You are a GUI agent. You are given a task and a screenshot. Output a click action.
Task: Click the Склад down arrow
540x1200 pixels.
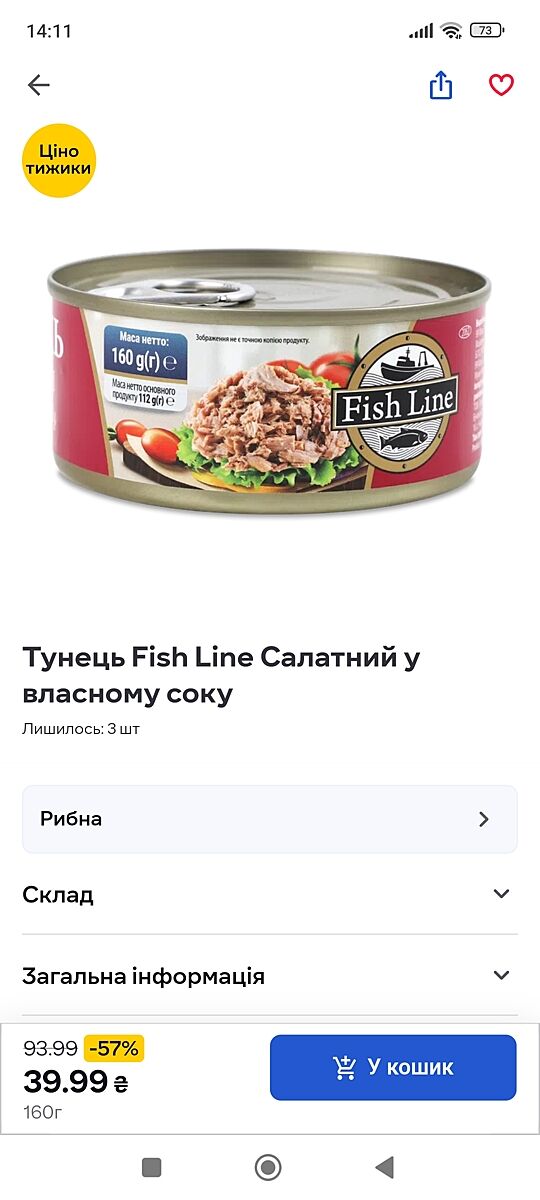tap(502, 894)
